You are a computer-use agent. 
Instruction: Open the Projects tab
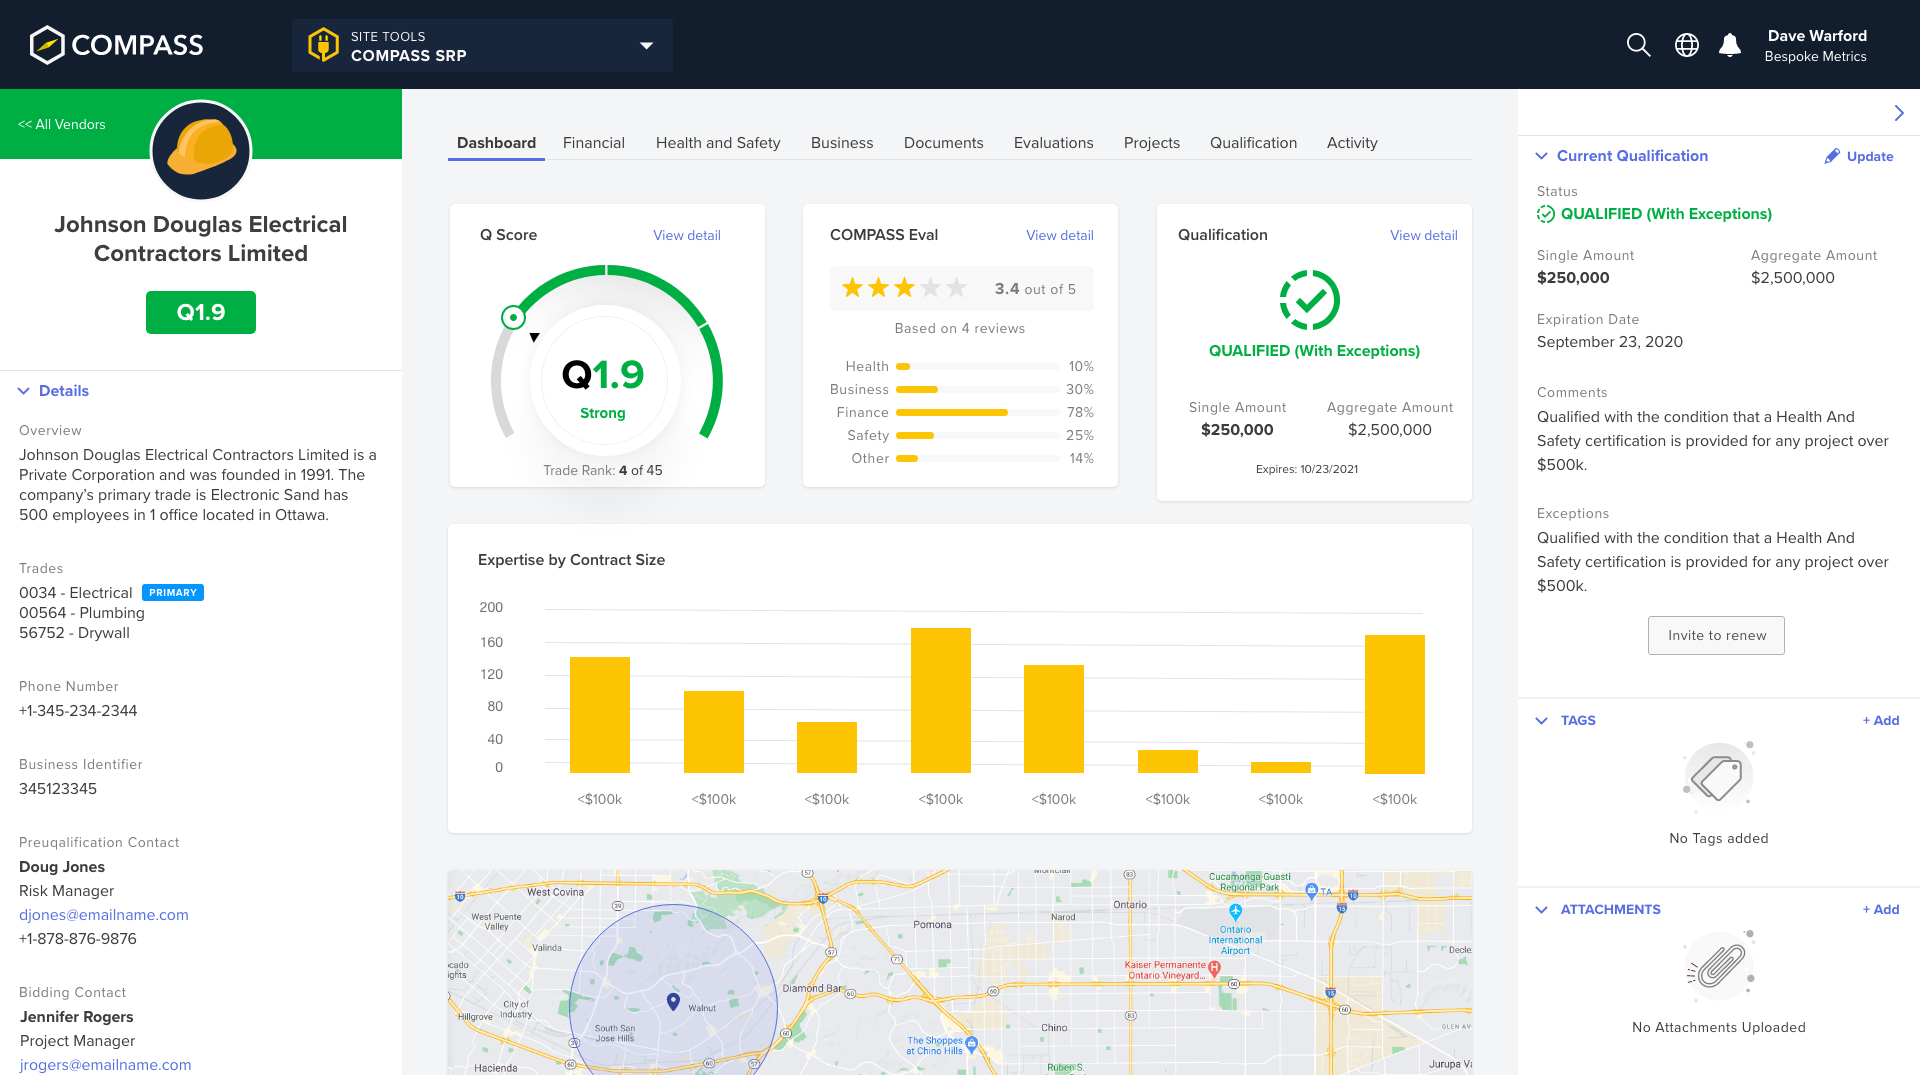[1152, 143]
